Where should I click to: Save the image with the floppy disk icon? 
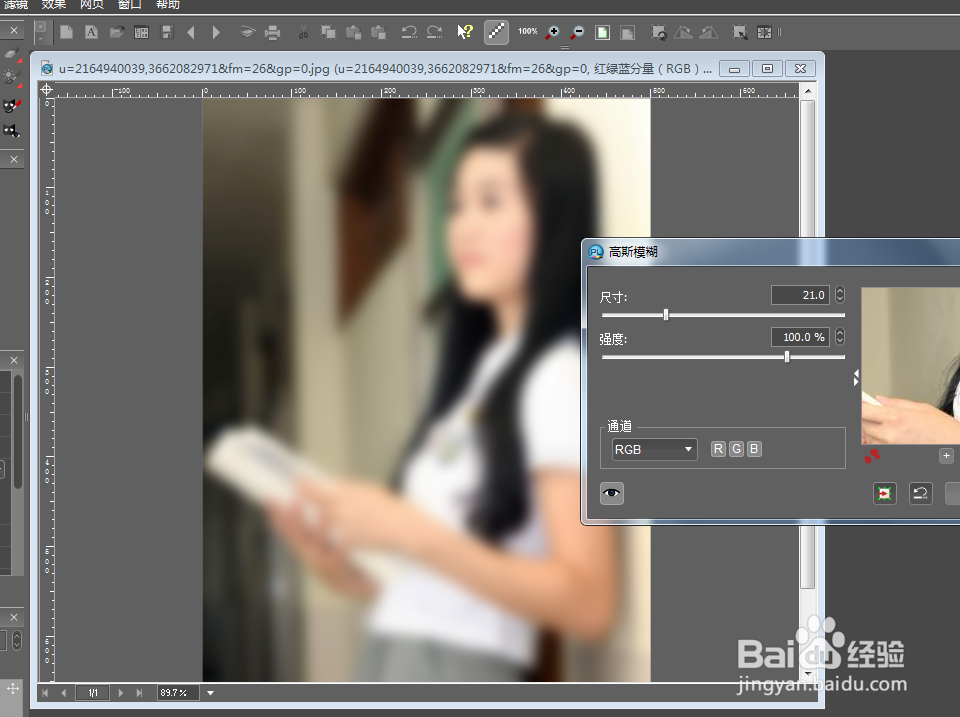(x=167, y=32)
